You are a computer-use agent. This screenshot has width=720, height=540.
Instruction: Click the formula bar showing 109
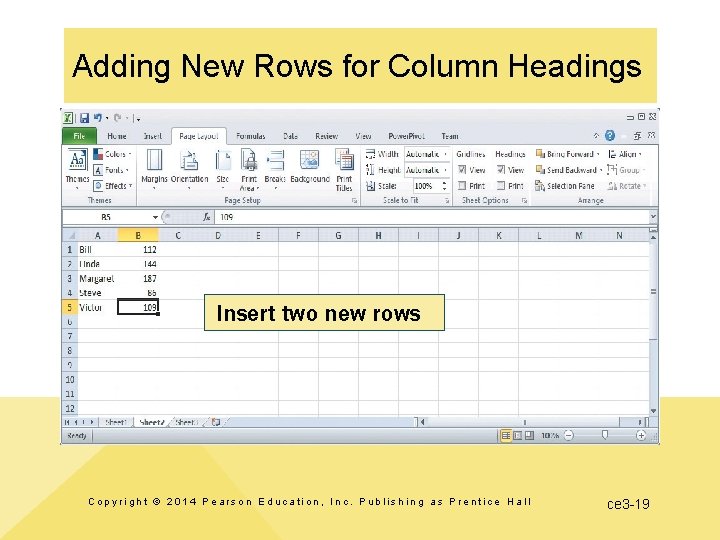[432, 217]
